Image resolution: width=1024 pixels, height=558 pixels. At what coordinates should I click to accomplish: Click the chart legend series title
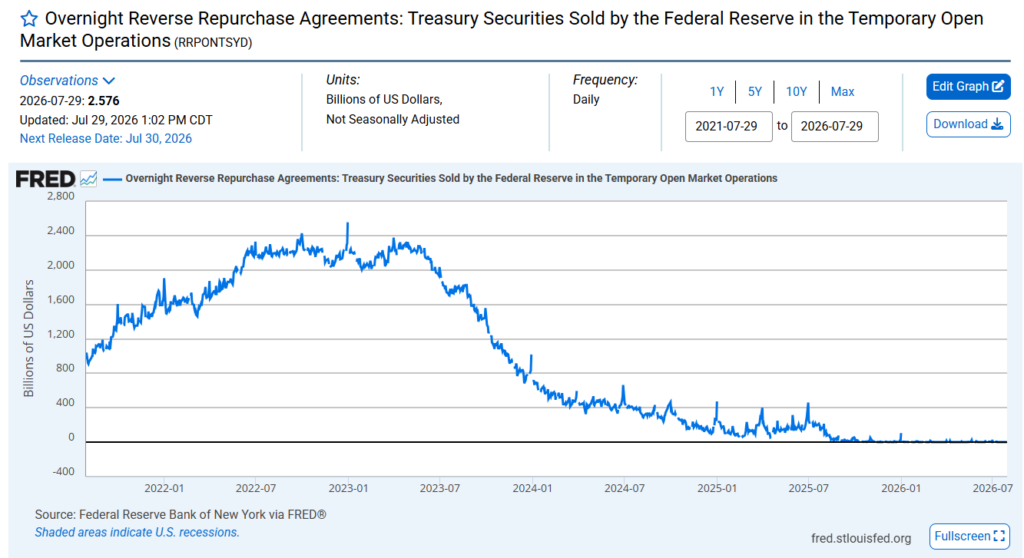pyautogui.click(x=451, y=178)
